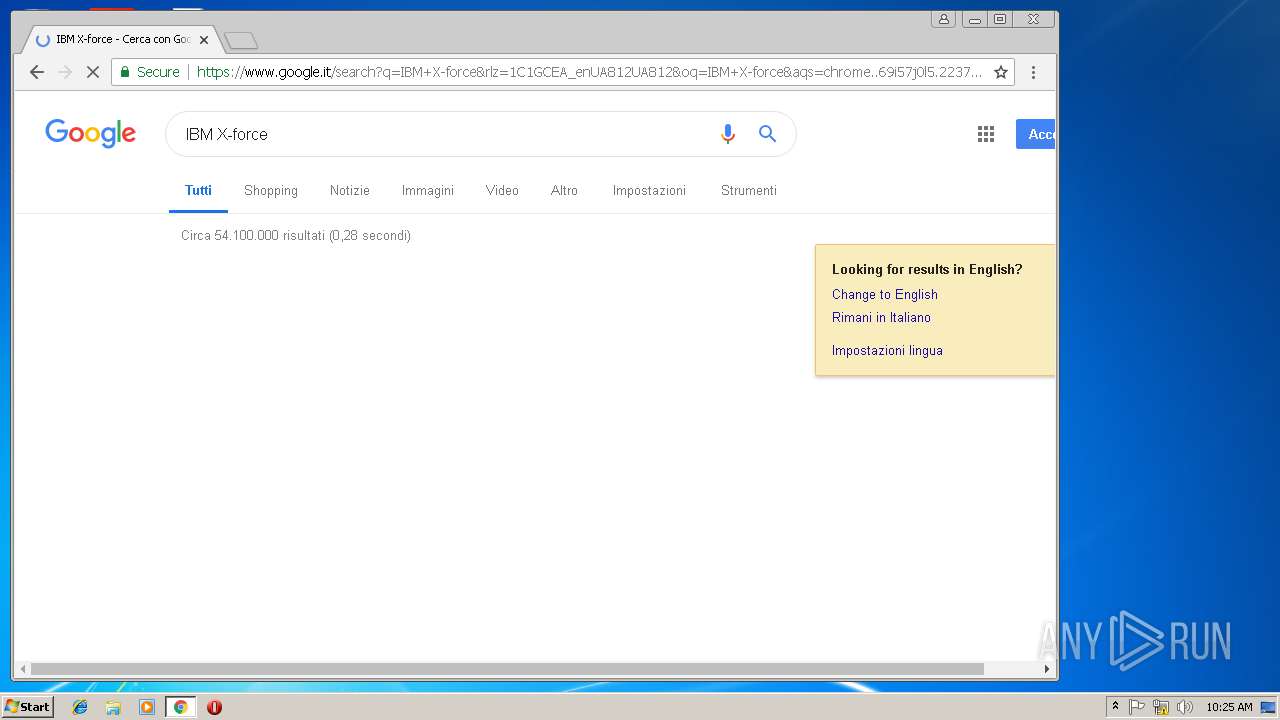1280x720 pixels.
Task: Click the Action Center flag icon
Action: (1137, 707)
